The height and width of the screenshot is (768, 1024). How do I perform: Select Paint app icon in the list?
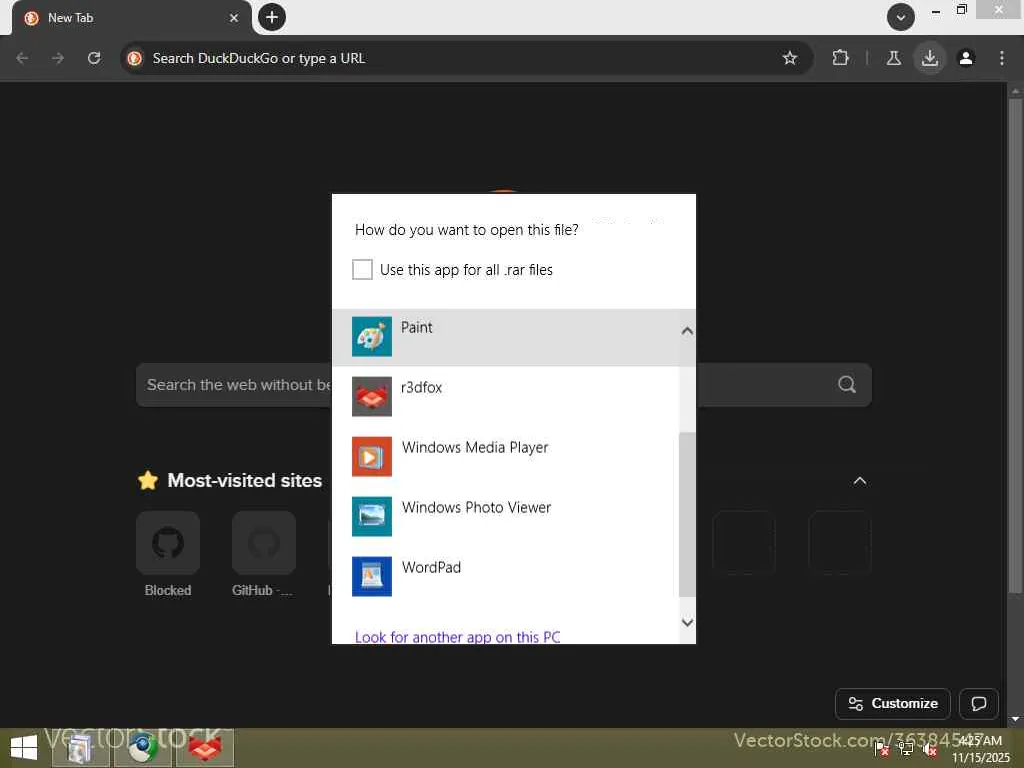click(372, 336)
